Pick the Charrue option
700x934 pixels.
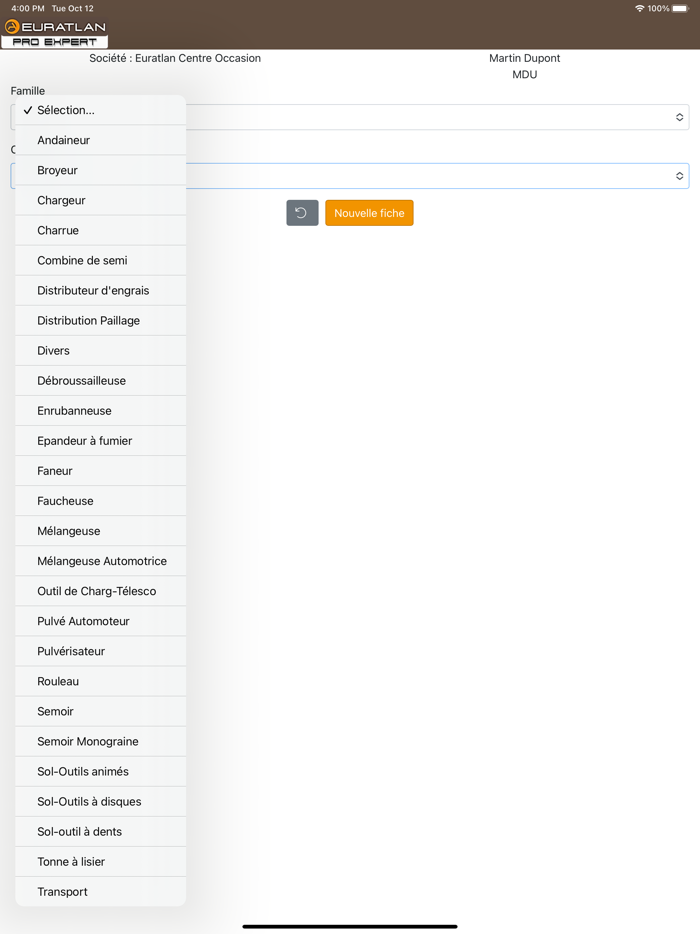pos(100,231)
